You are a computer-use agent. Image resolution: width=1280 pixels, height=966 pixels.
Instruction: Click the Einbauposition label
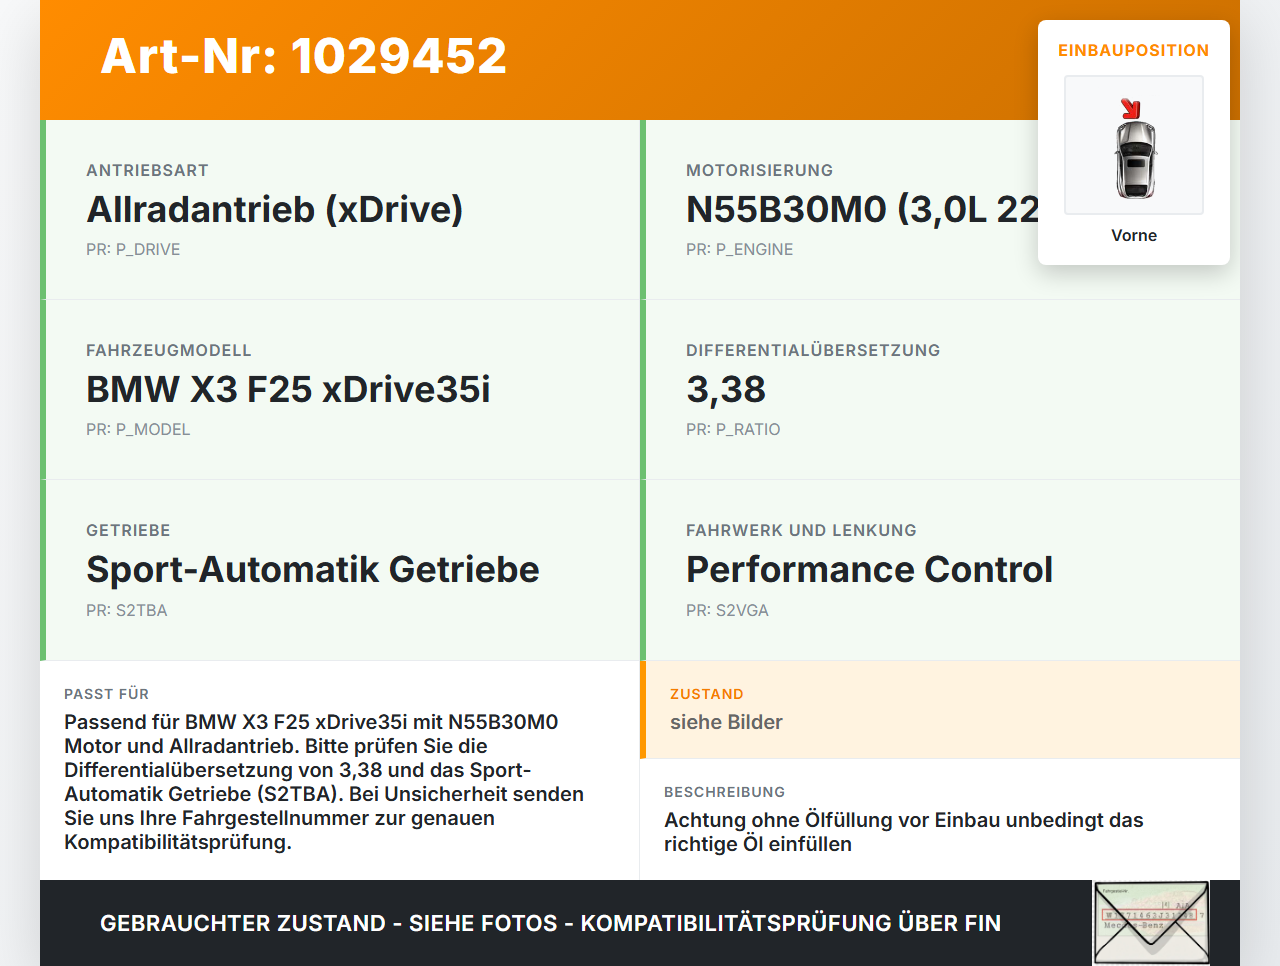point(1134,50)
